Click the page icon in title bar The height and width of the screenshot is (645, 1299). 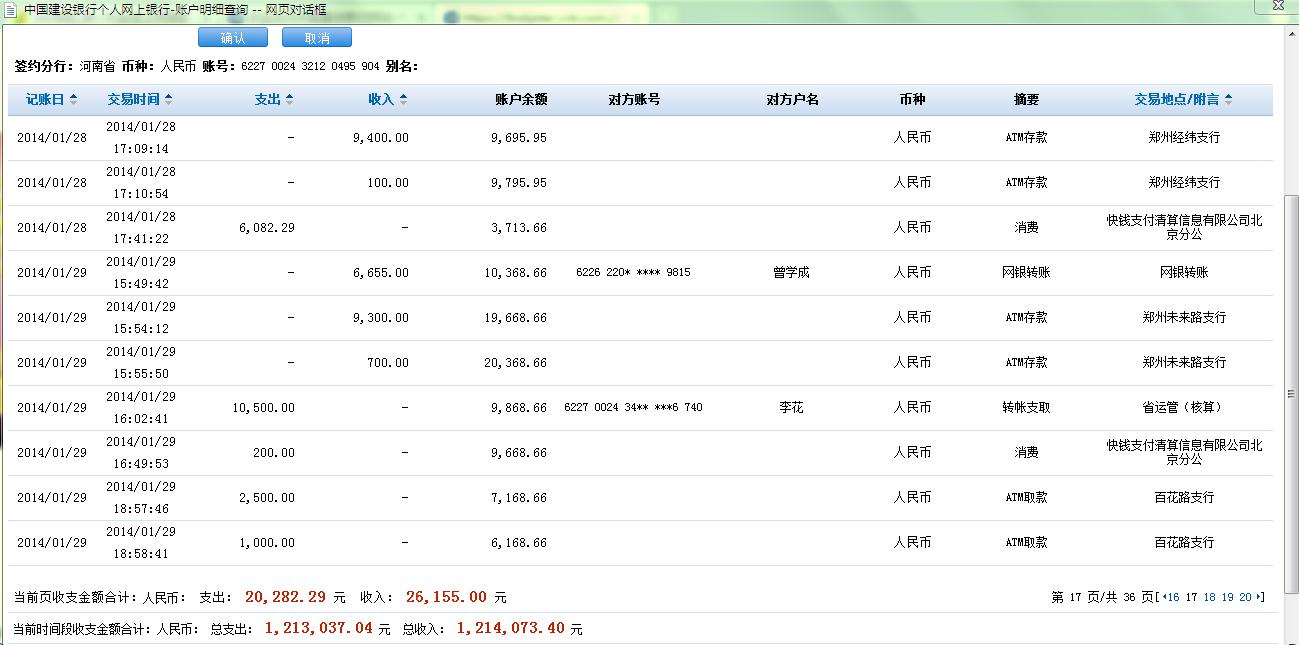(x=10, y=10)
